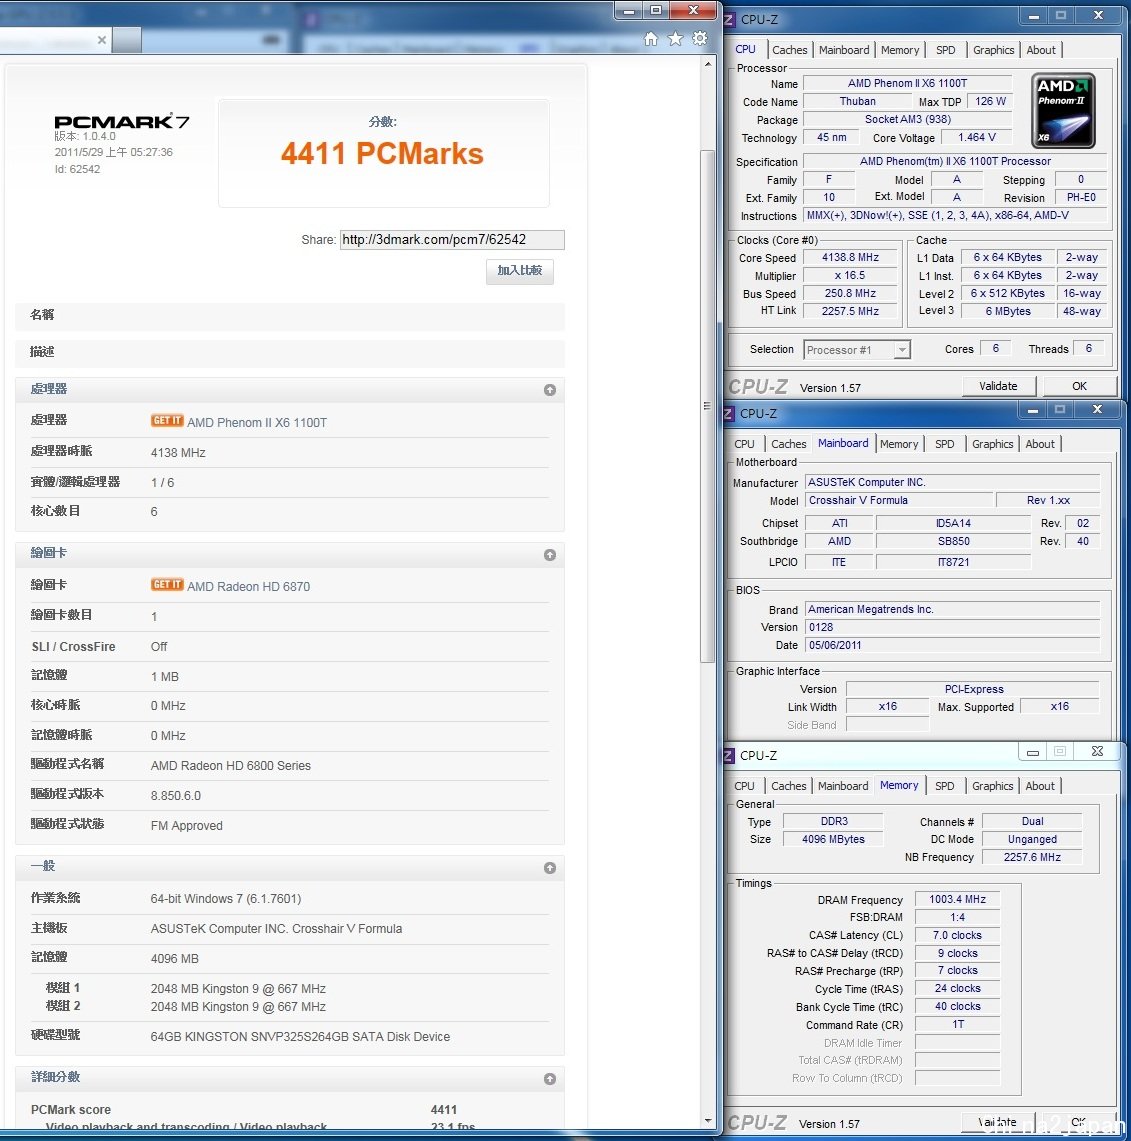Click the CAS# Latency 7.0 clocks value
This screenshot has height=1141, width=1131.
pyautogui.click(x=957, y=936)
